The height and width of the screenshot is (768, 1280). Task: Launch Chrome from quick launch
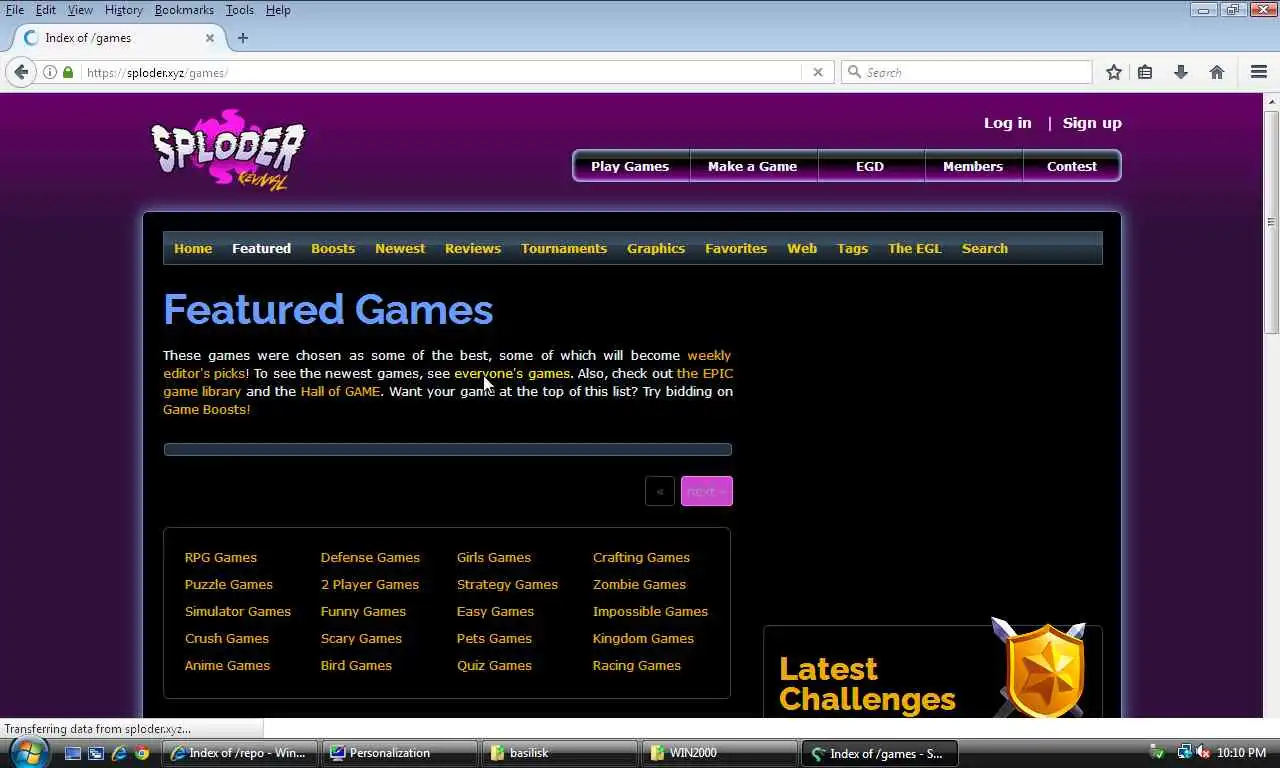pyautogui.click(x=142, y=753)
